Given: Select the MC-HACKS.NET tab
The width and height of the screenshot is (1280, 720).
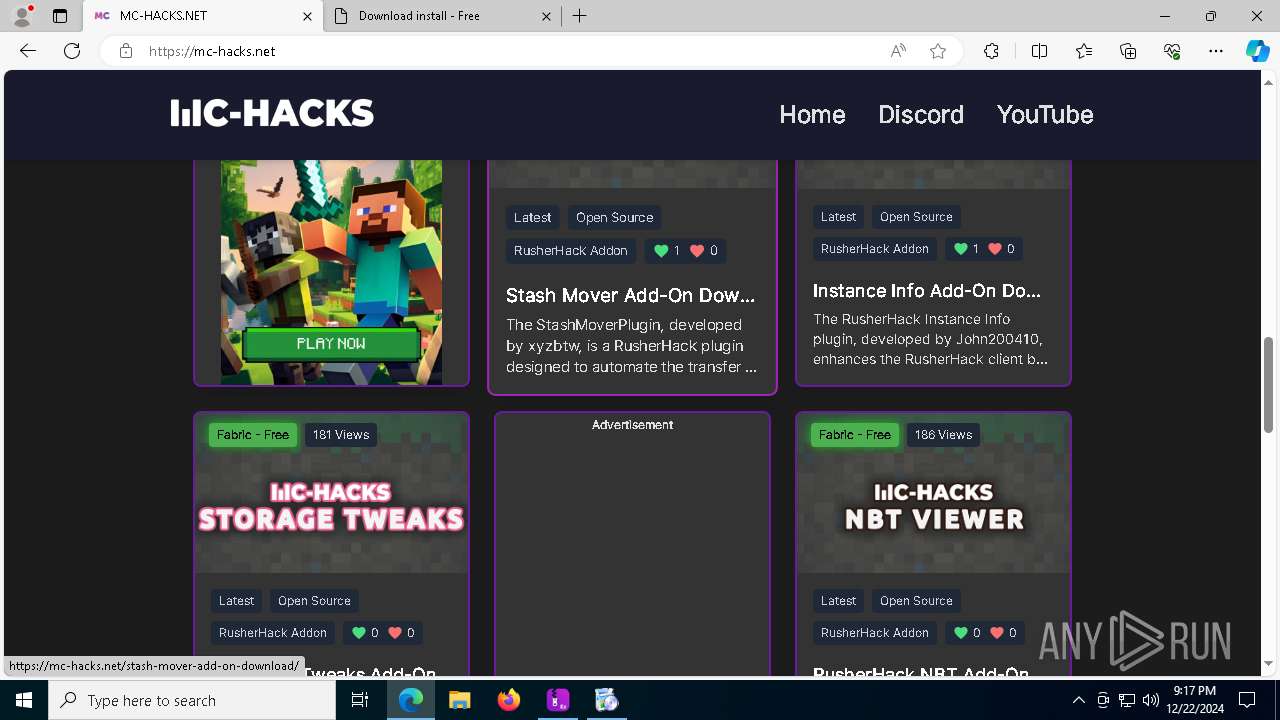Looking at the screenshot, I should tap(203, 16).
